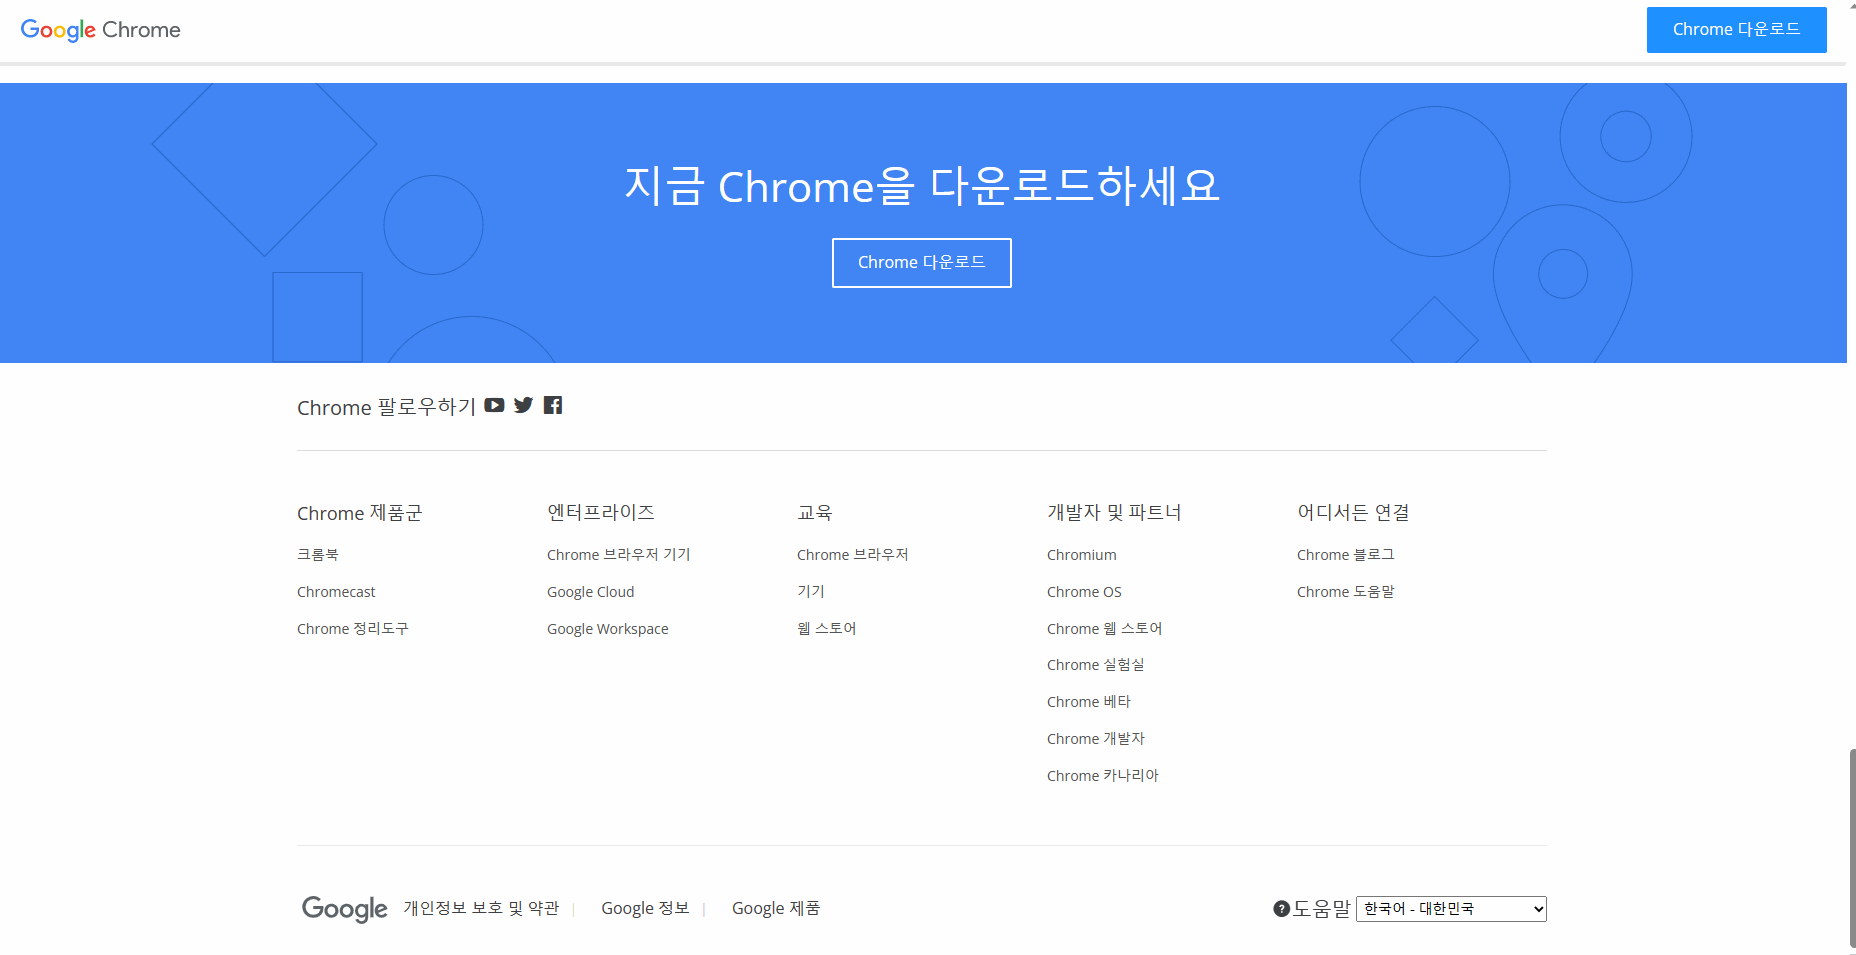Open the Chromium link
This screenshot has width=1856, height=955.
point(1081,554)
